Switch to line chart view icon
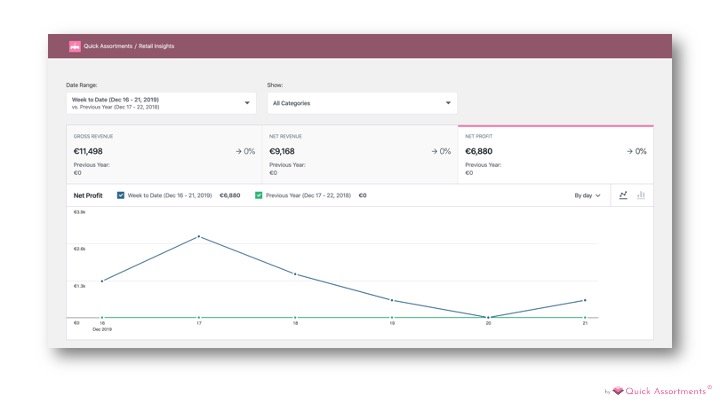Image resolution: width=720 pixels, height=405 pixels. pyautogui.click(x=623, y=195)
